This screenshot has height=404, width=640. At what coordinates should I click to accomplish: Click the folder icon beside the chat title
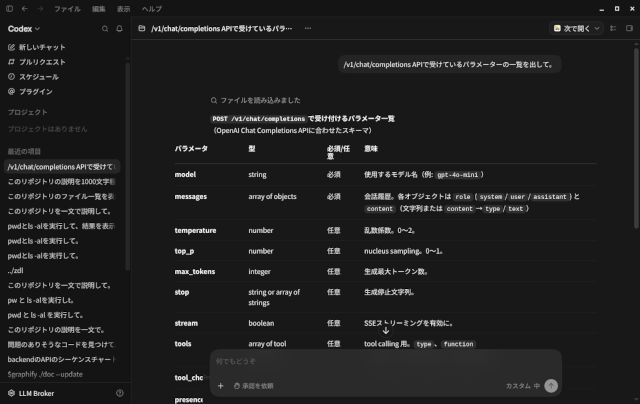click(x=142, y=28)
